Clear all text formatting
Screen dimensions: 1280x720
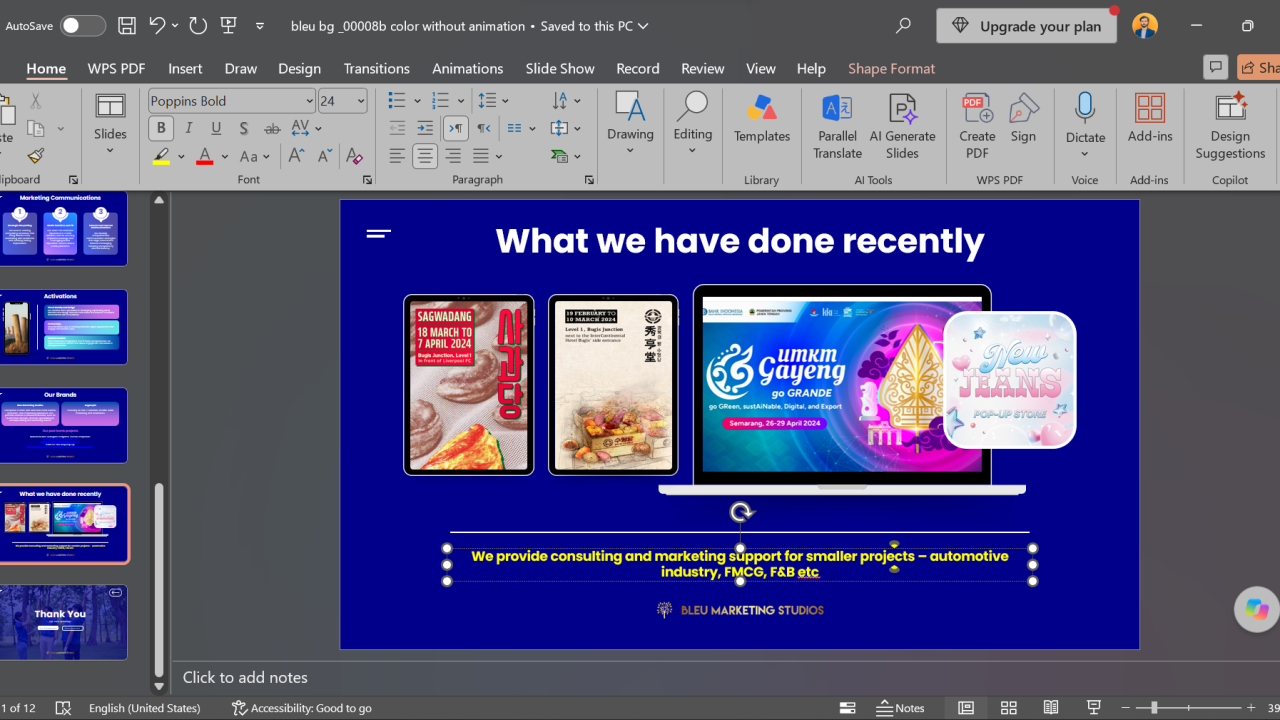click(353, 156)
